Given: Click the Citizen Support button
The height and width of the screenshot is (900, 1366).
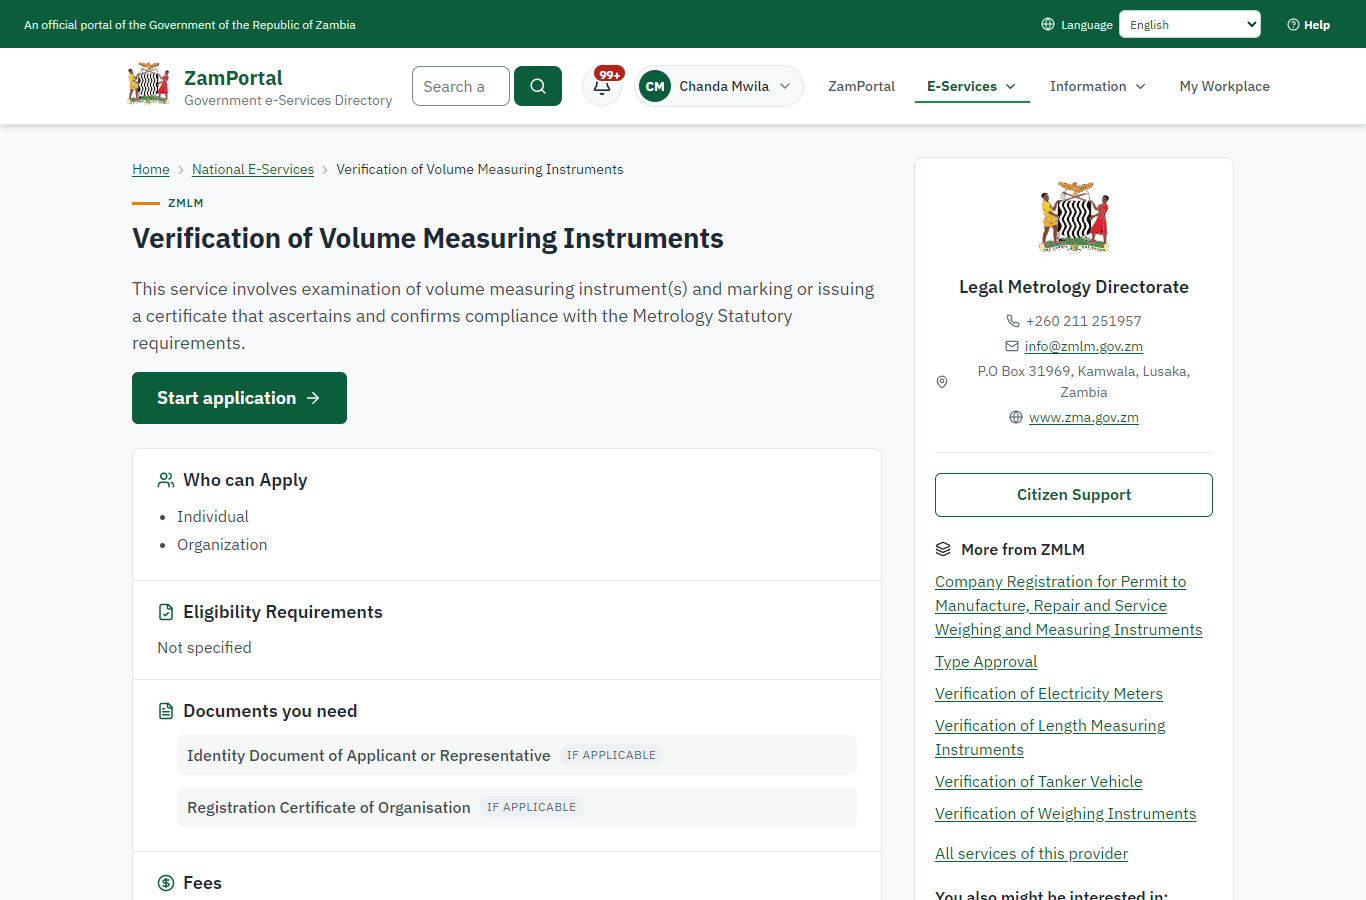Looking at the screenshot, I should tap(1074, 495).
